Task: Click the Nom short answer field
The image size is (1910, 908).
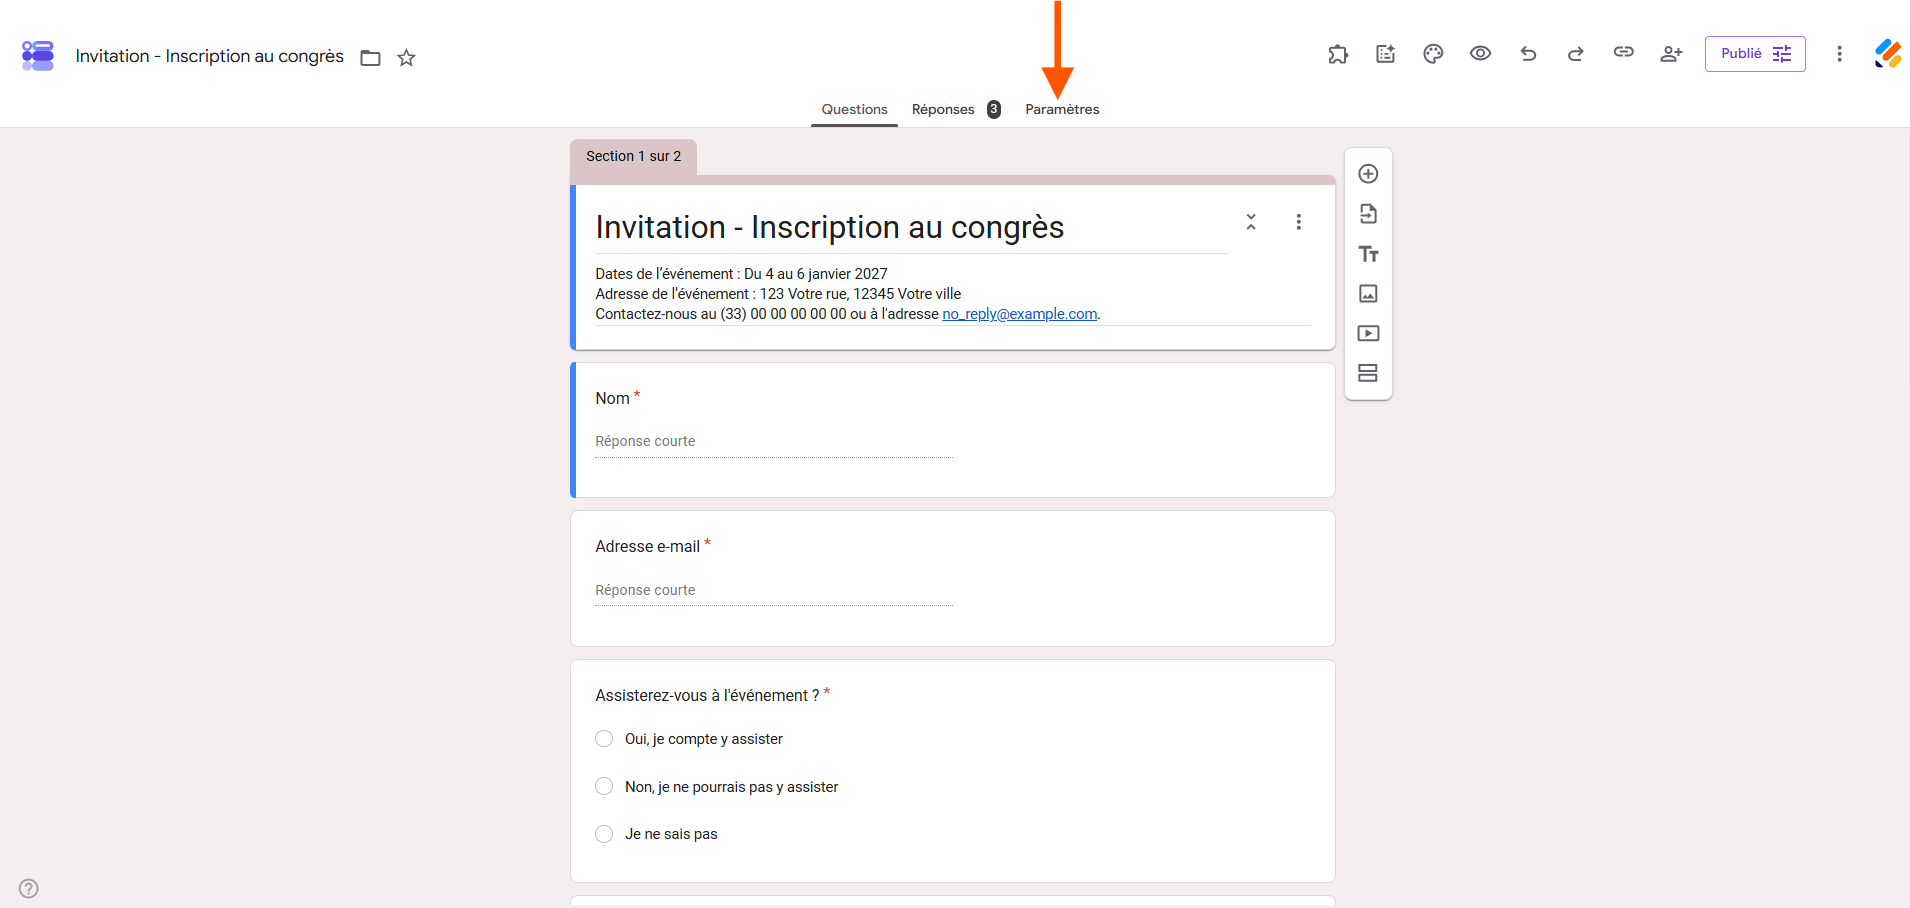Action: (x=774, y=442)
